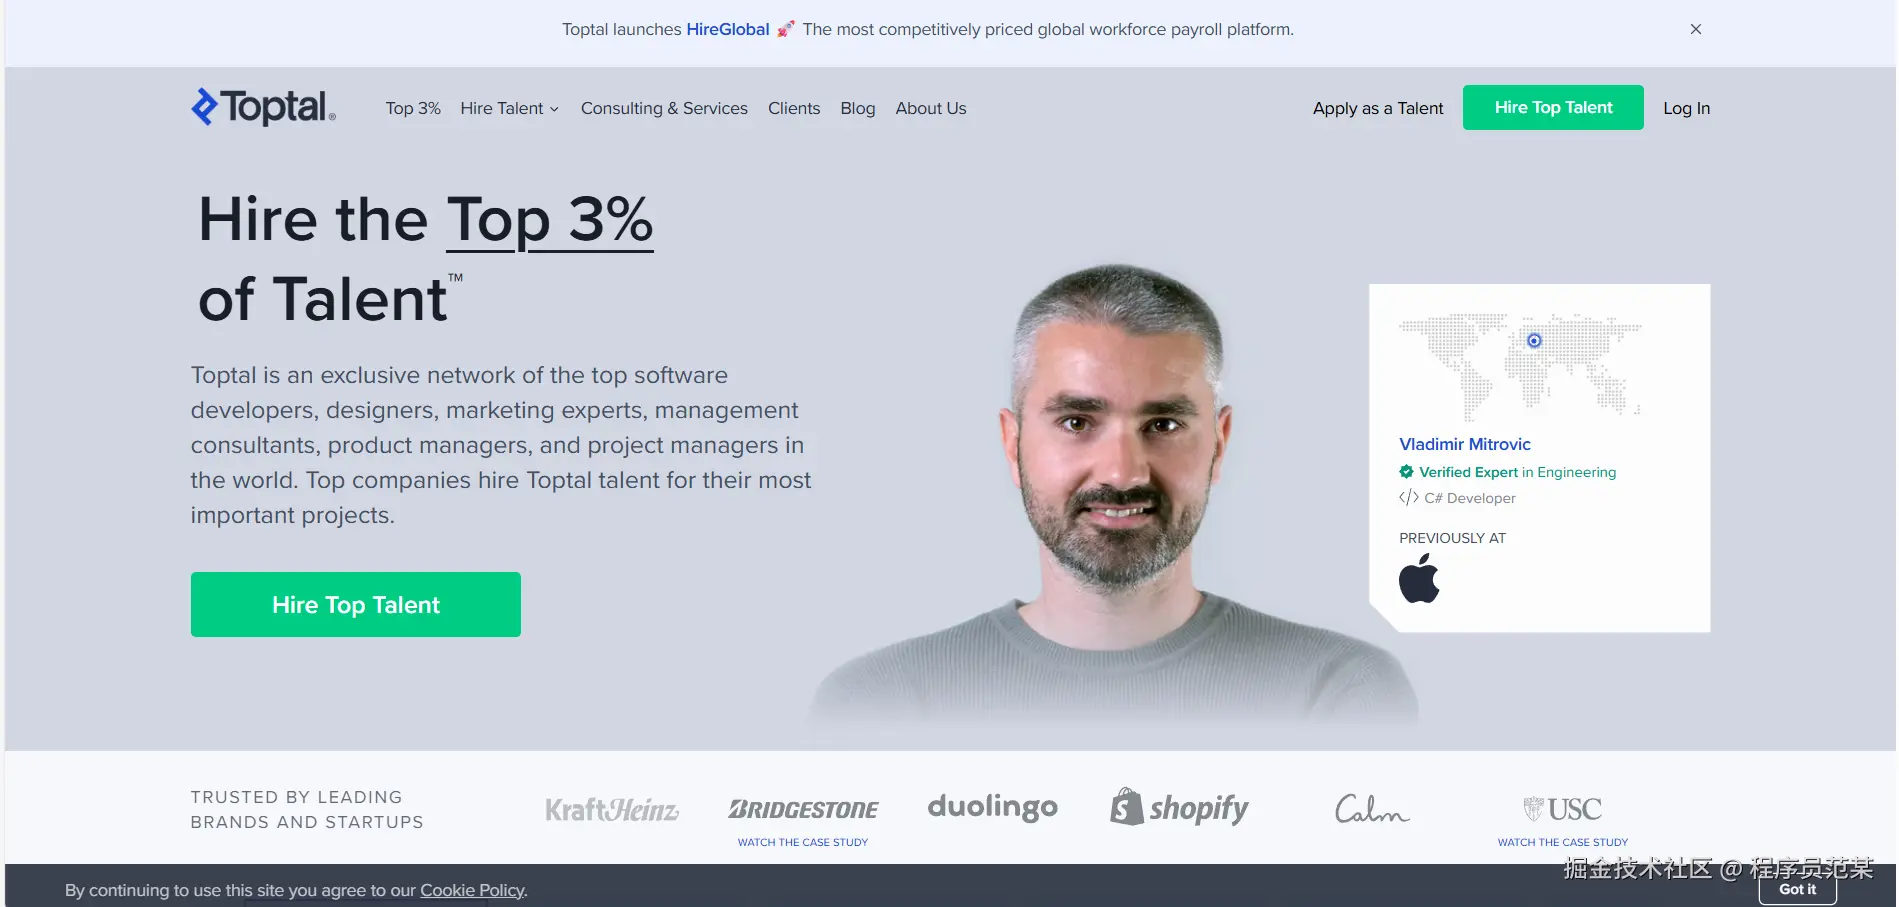Click the C# Developer code icon

click(x=1408, y=497)
